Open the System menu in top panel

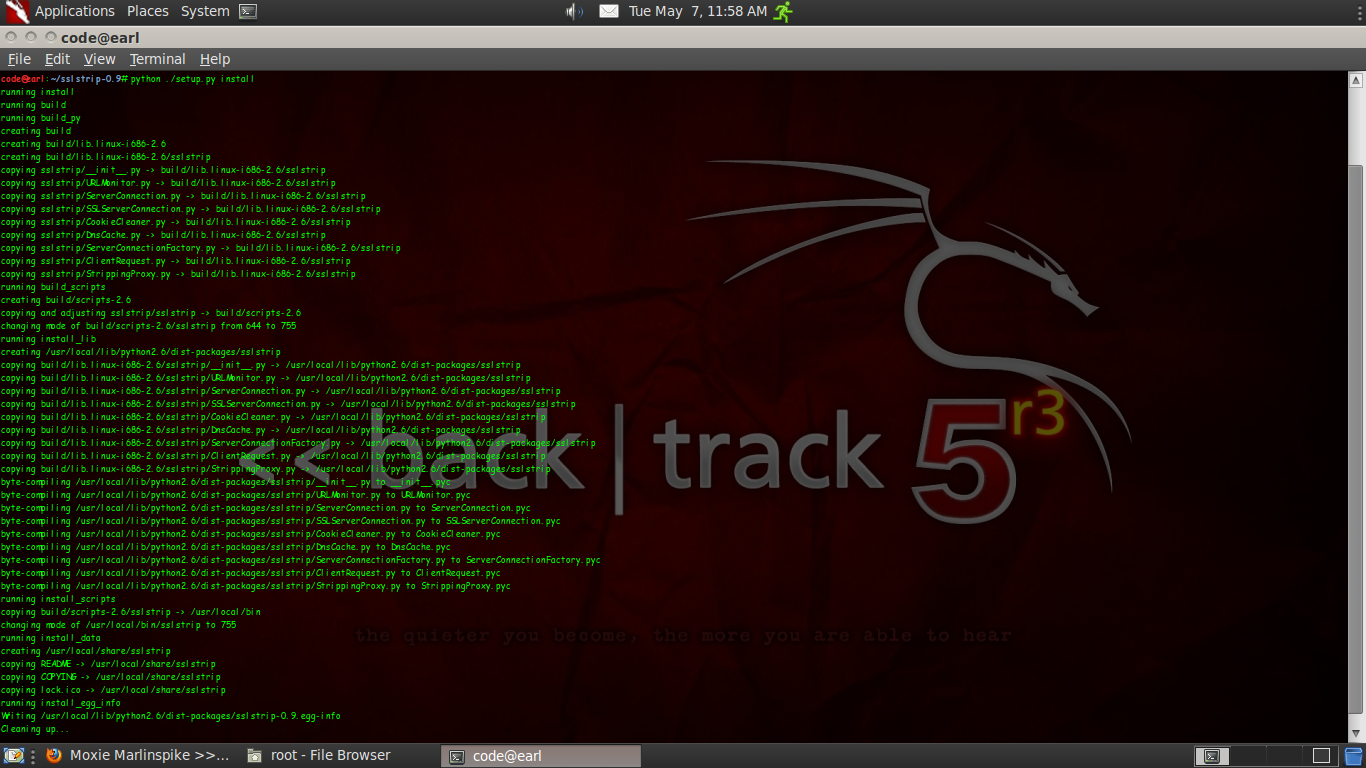point(205,11)
